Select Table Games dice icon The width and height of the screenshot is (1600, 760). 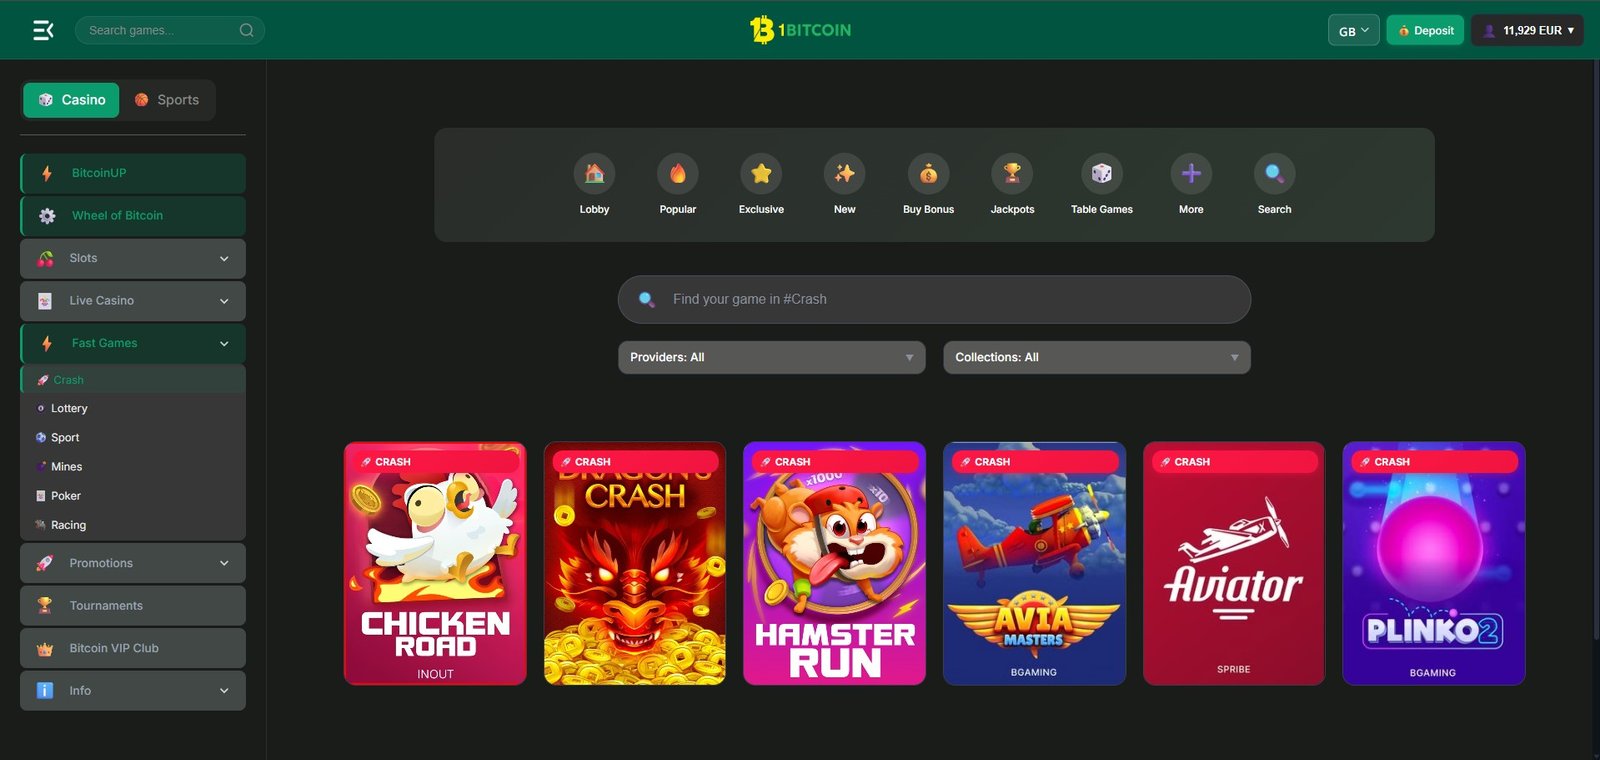coord(1101,174)
